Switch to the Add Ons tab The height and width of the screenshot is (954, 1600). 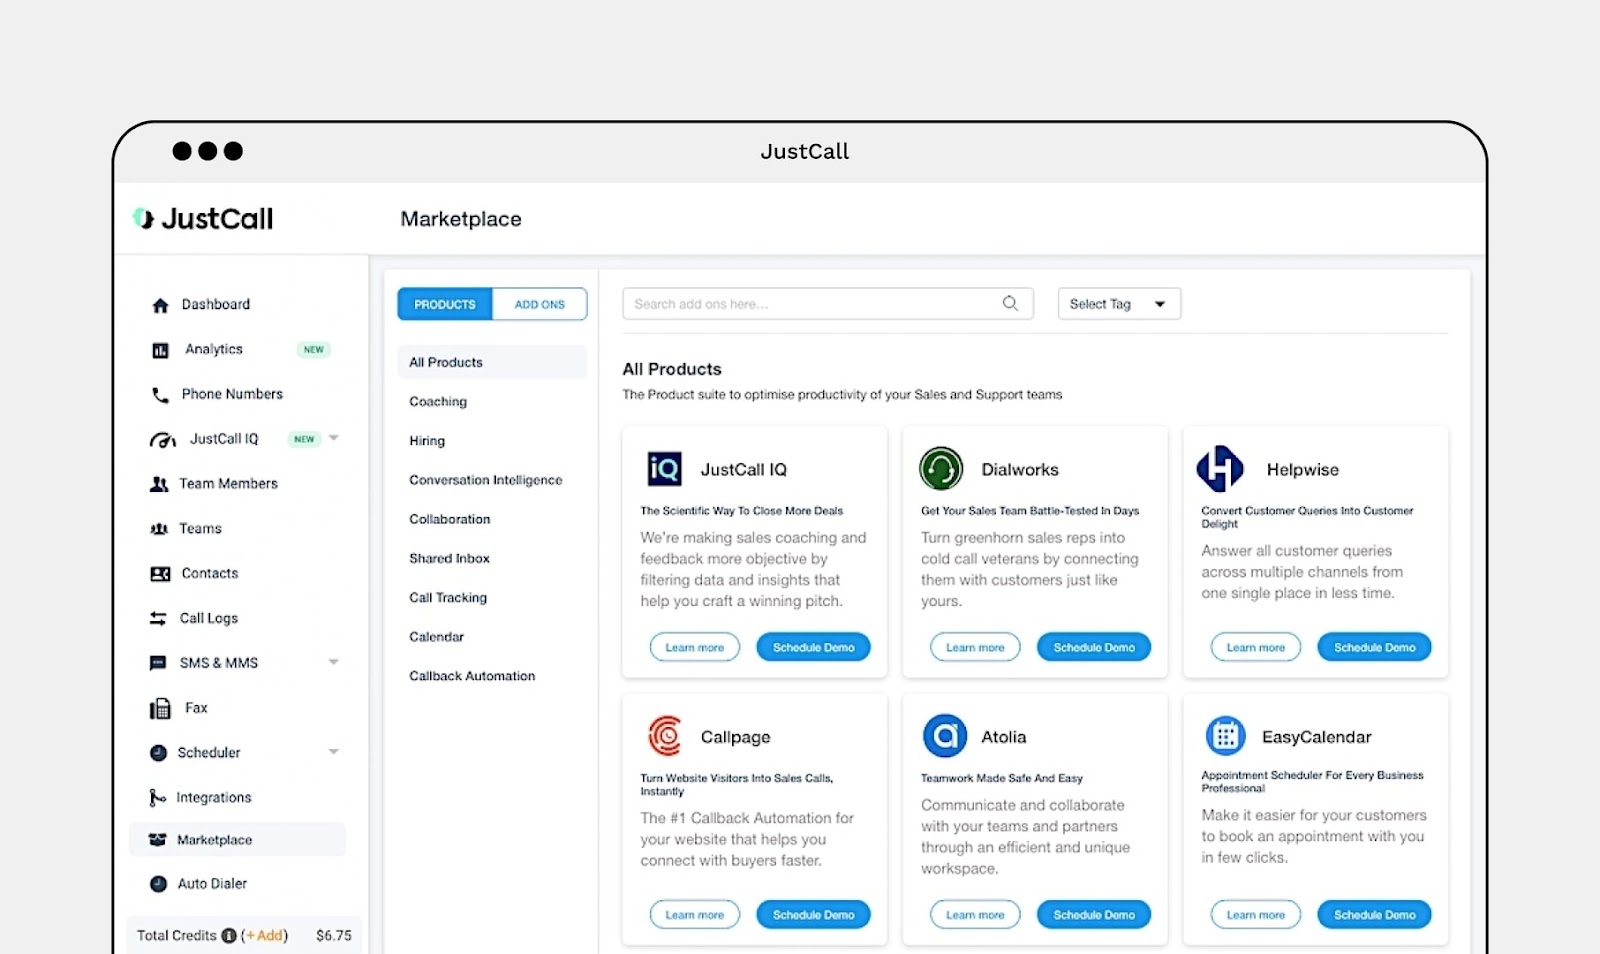(540, 304)
